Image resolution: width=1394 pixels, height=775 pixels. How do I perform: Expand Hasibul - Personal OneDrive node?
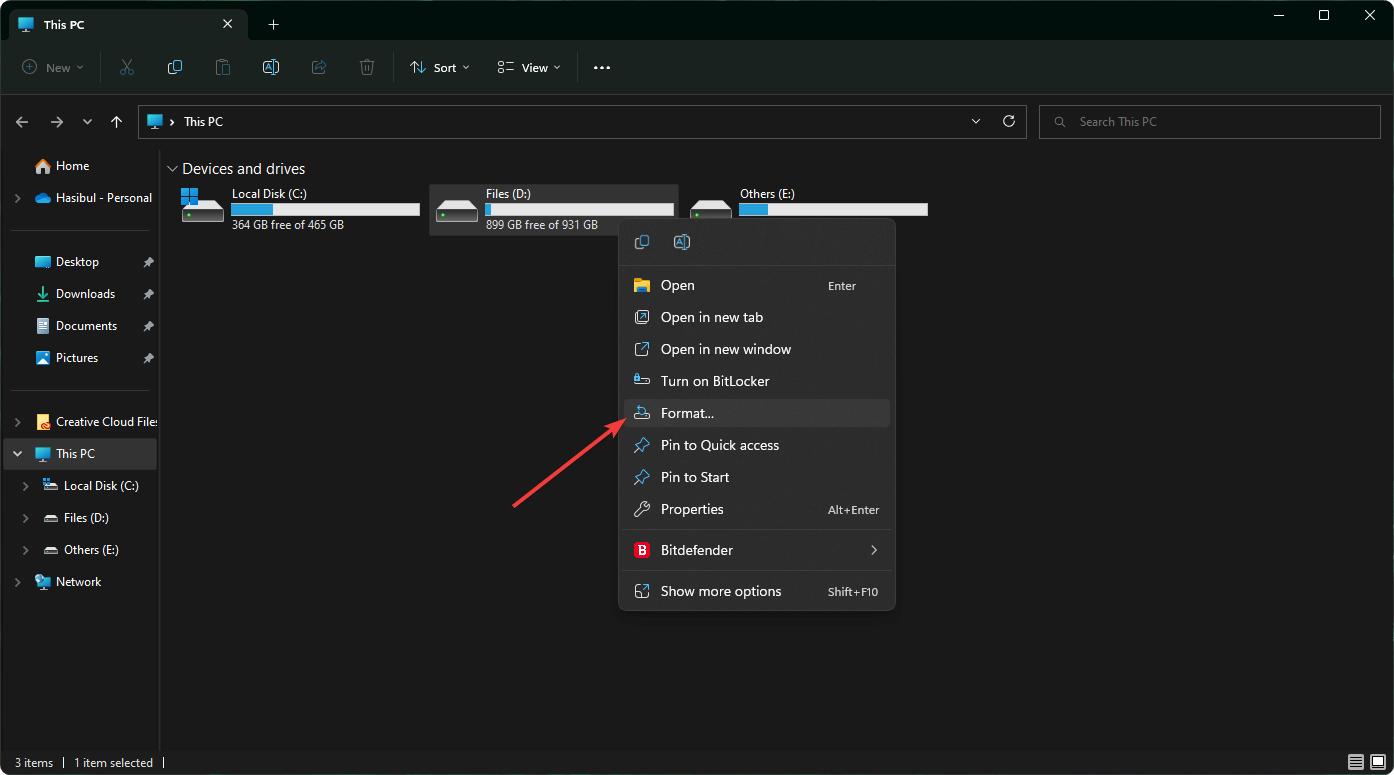(18, 198)
